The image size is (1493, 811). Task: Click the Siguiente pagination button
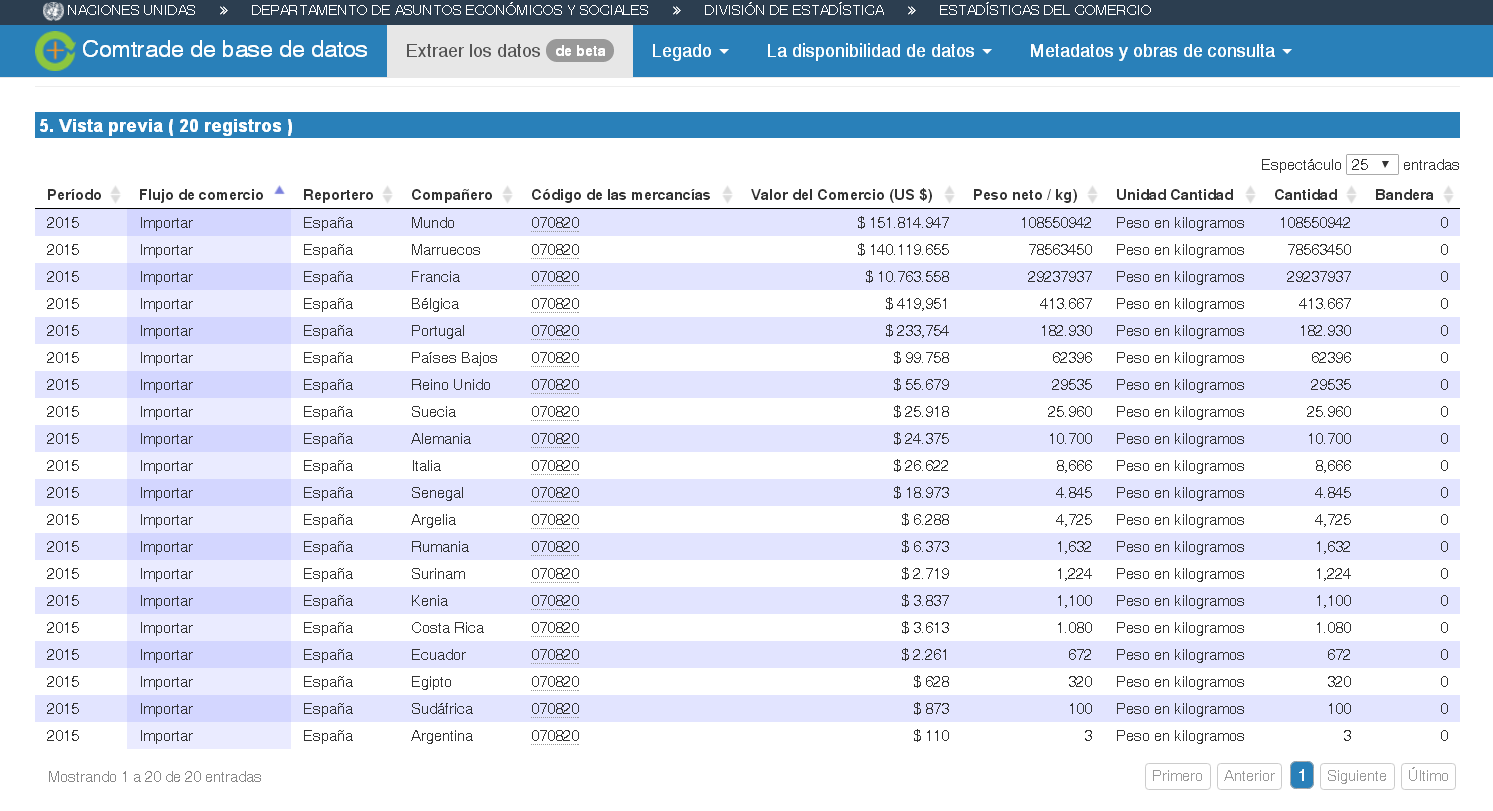pos(1357,776)
